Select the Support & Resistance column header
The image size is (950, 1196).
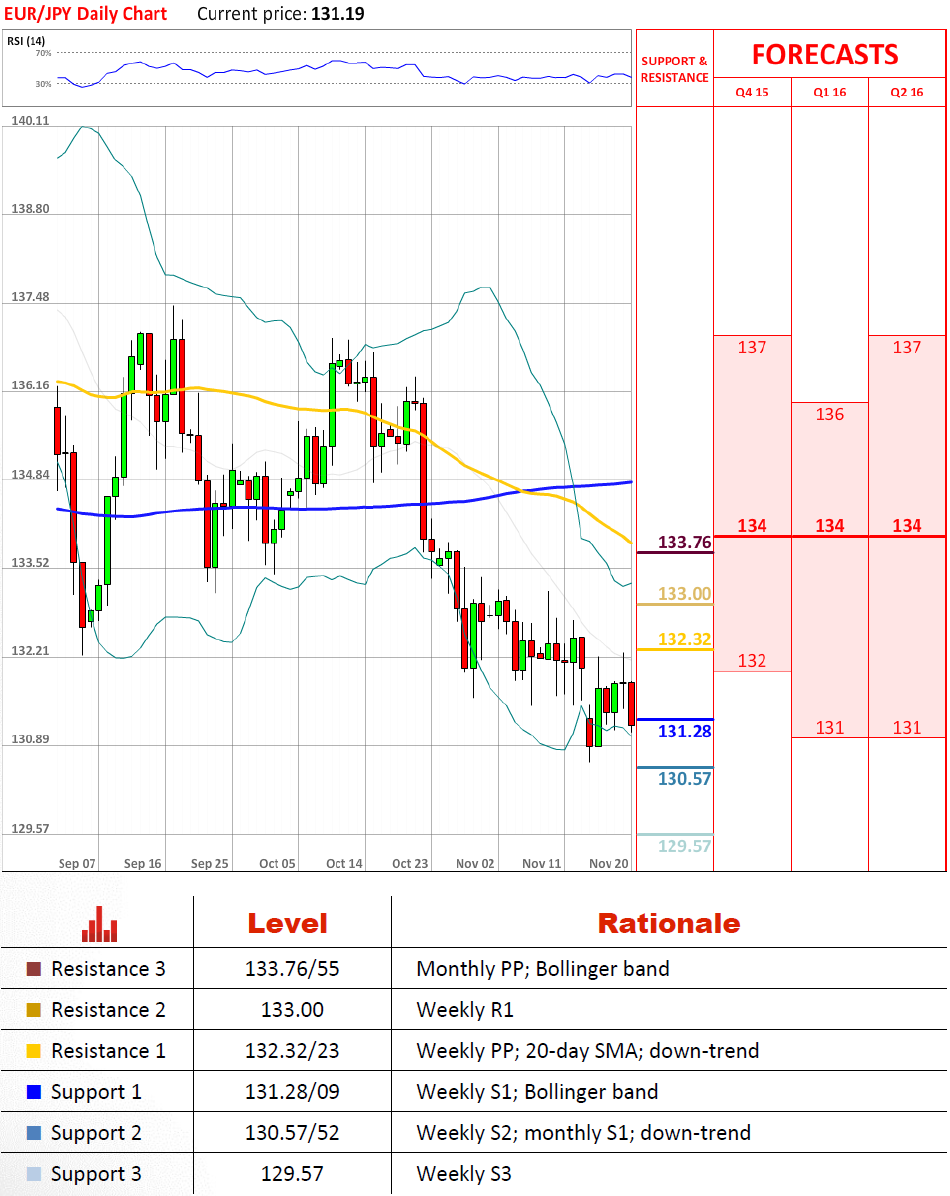[x=674, y=69]
